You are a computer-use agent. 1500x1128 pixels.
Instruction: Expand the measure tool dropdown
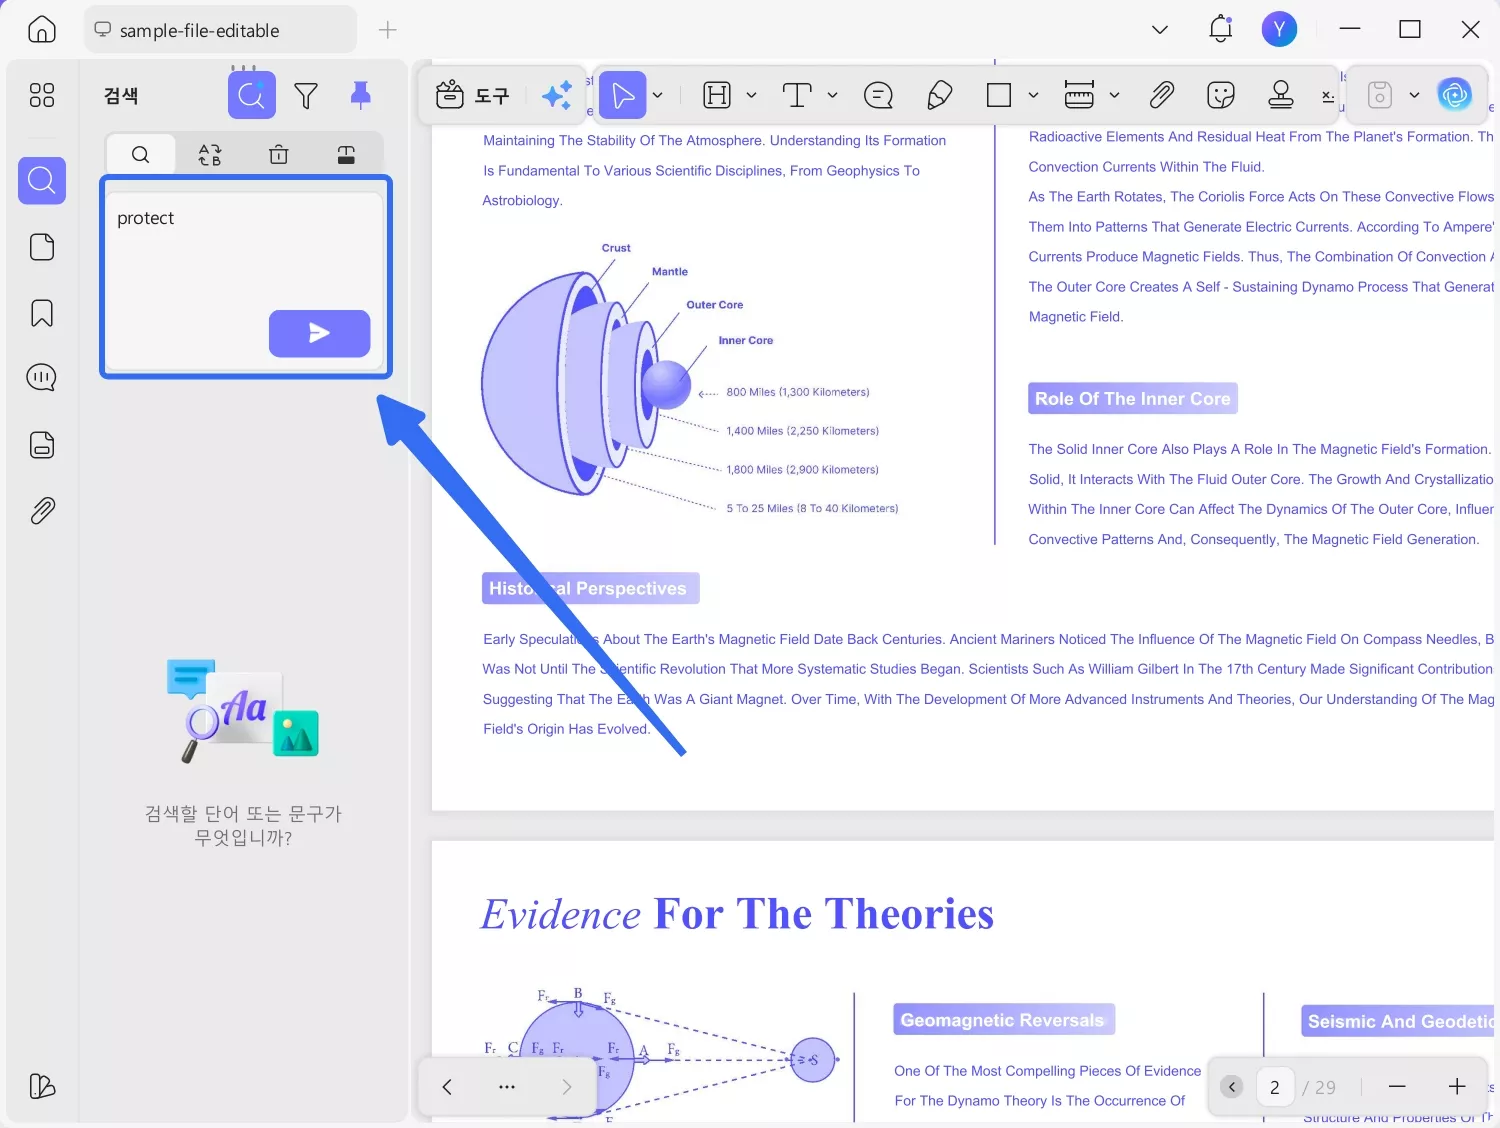[x=1115, y=96]
